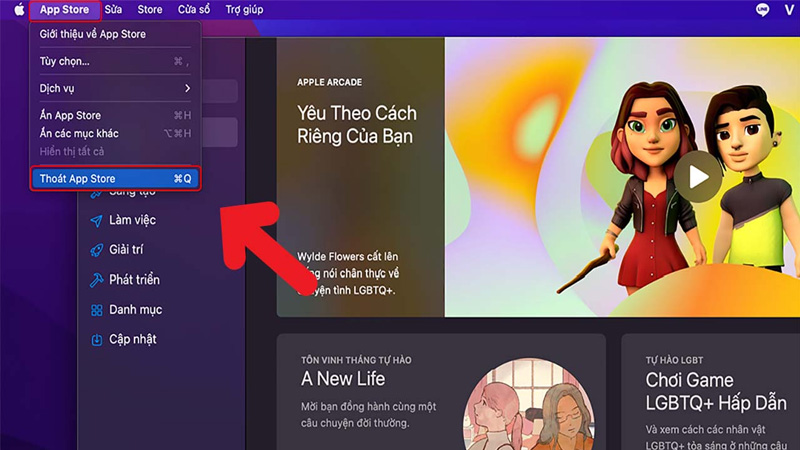
Task: Click the Phát triển hammer icon
Action: tap(96, 280)
